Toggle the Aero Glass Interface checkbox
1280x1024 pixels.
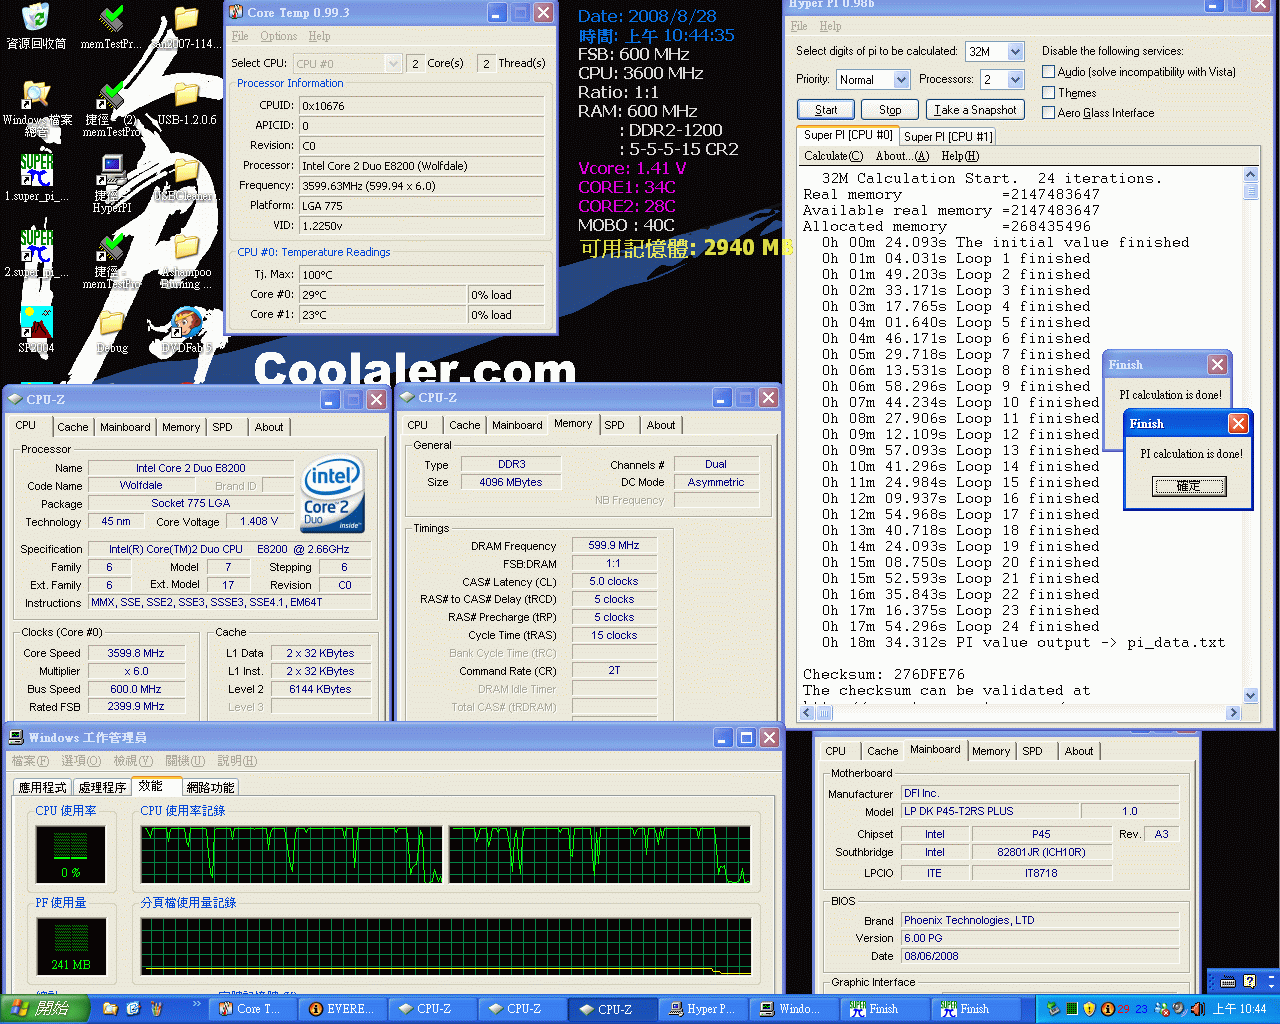click(1048, 112)
